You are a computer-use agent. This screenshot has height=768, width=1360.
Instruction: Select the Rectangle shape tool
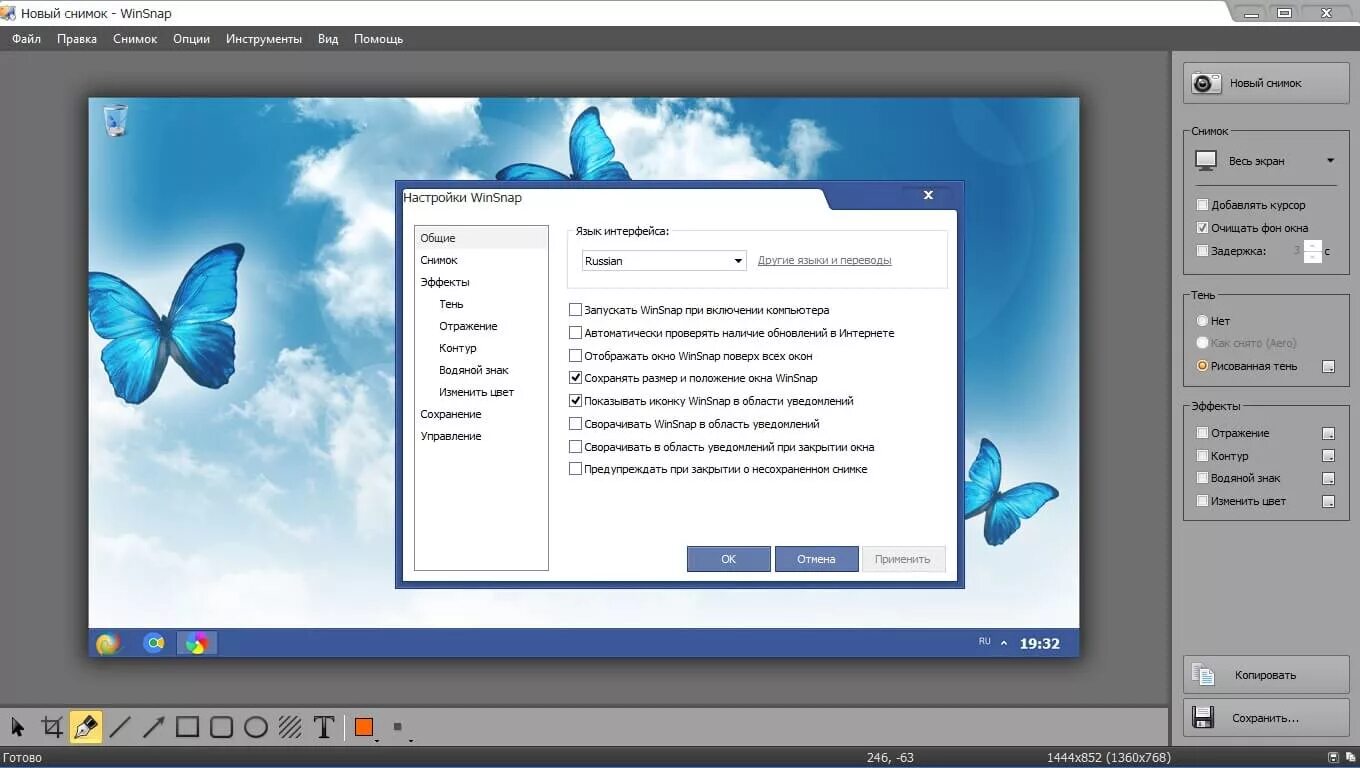tap(188, 727)
